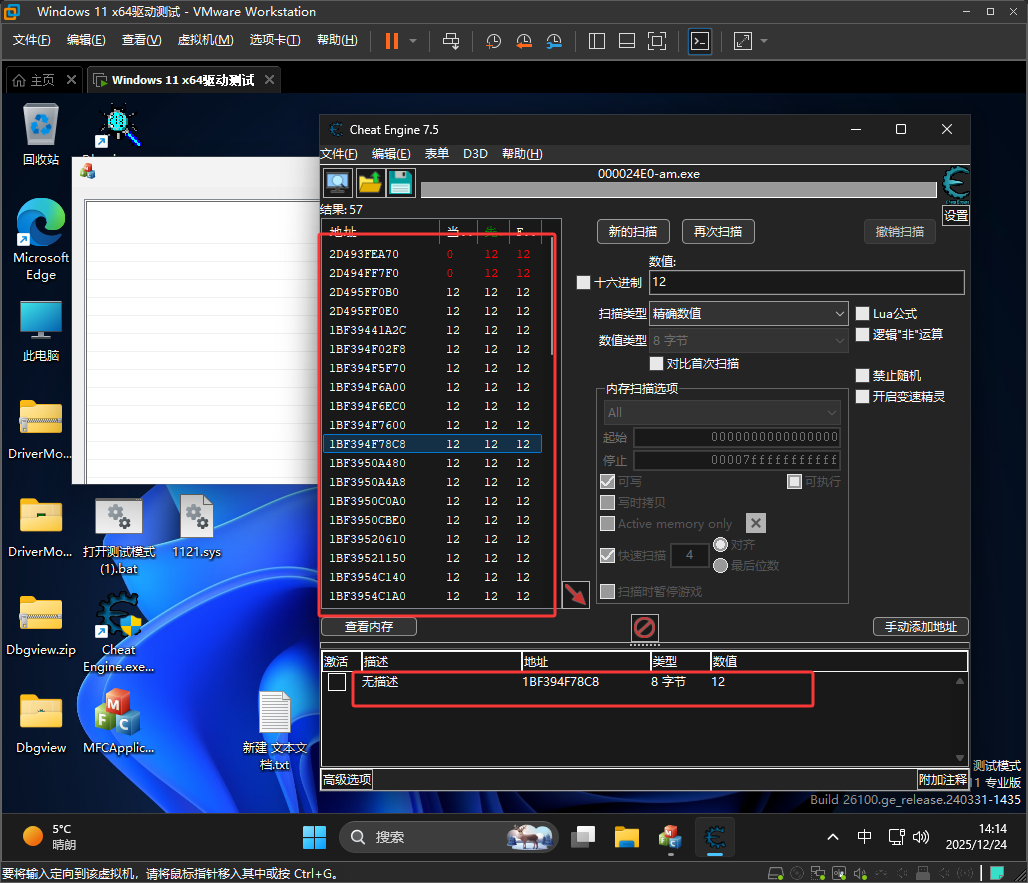Open the VMware console view icon
Screen dimensions: 1028x883
pyautogui.click(x=700, y=41)
